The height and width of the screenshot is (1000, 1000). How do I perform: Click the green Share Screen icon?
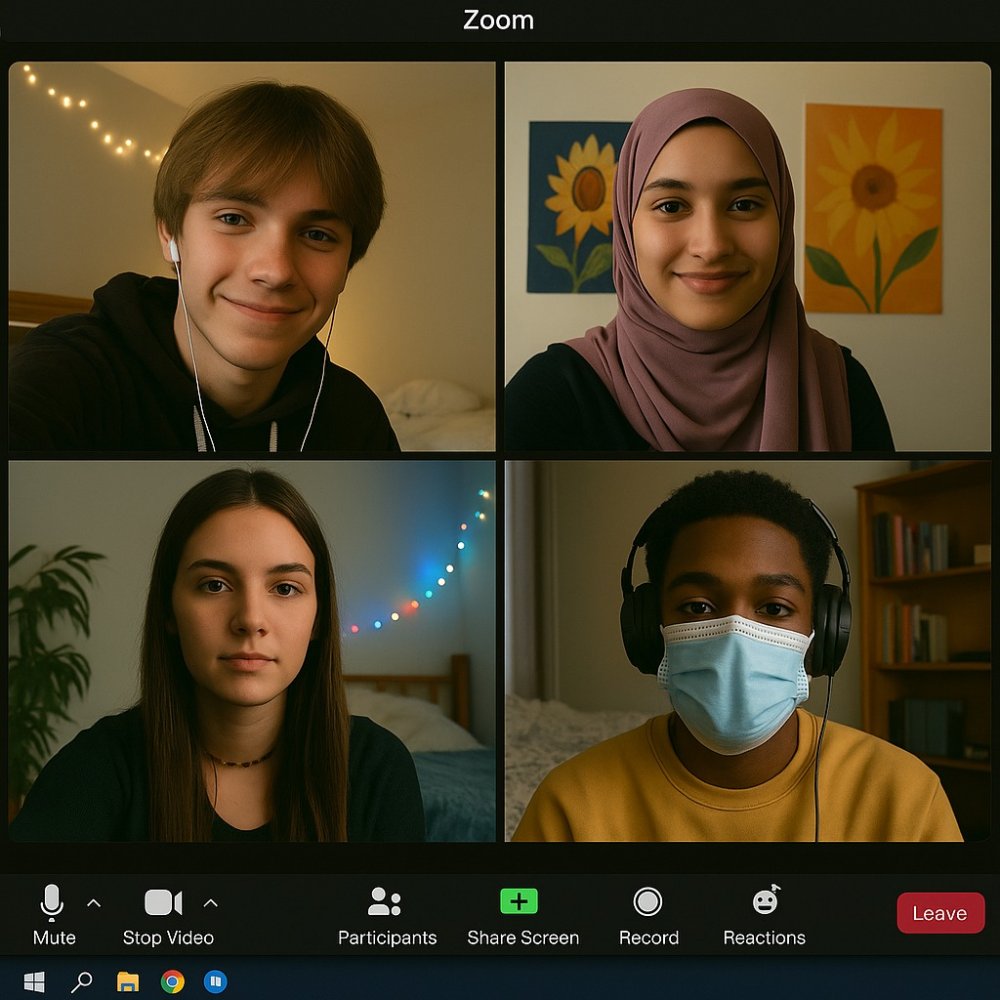[x=518, y=901]
